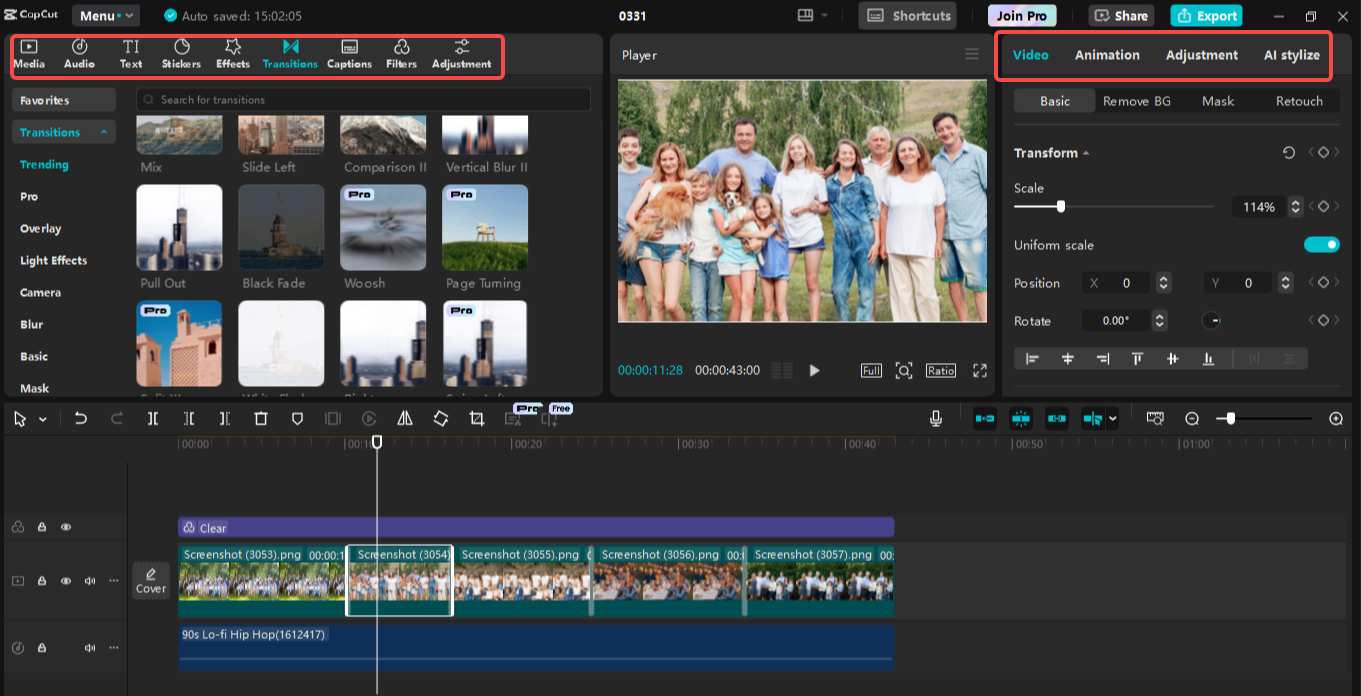Click the Rotate value stepper arrows
The image size is (1361, 696).
coord(1159,321)
